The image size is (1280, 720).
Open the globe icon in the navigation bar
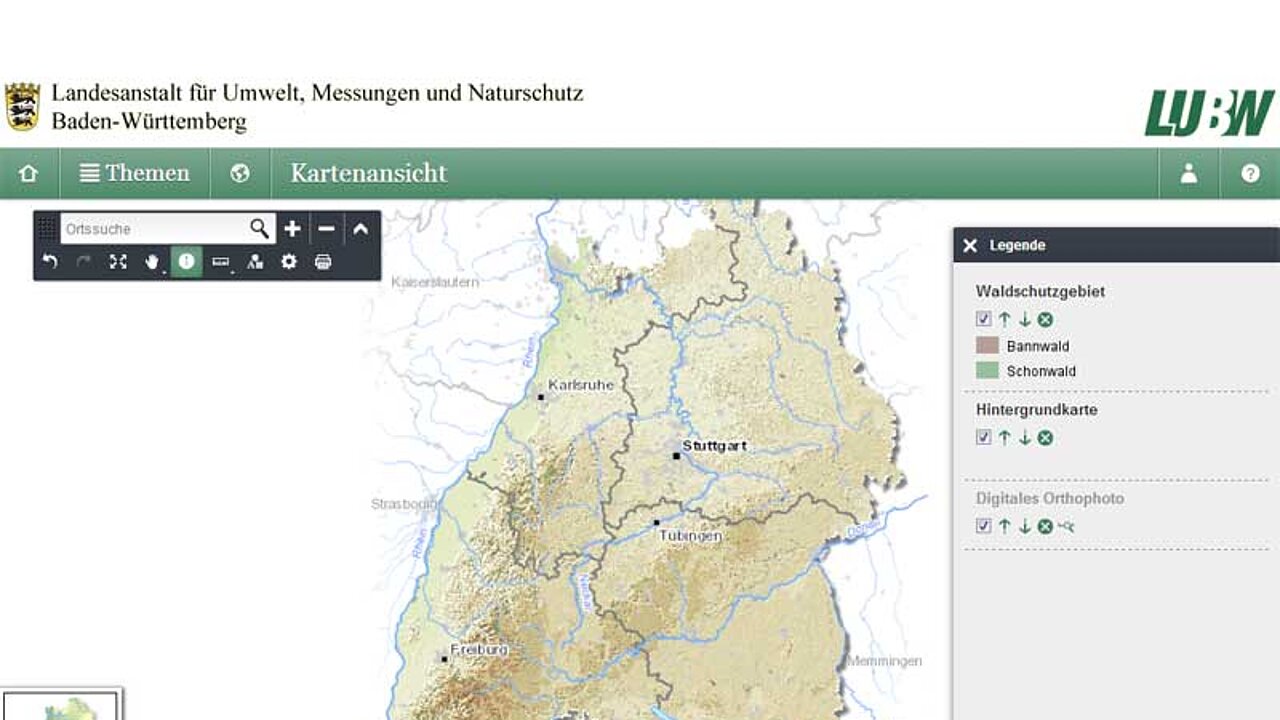pyautogui.click(x=240, y=173)
